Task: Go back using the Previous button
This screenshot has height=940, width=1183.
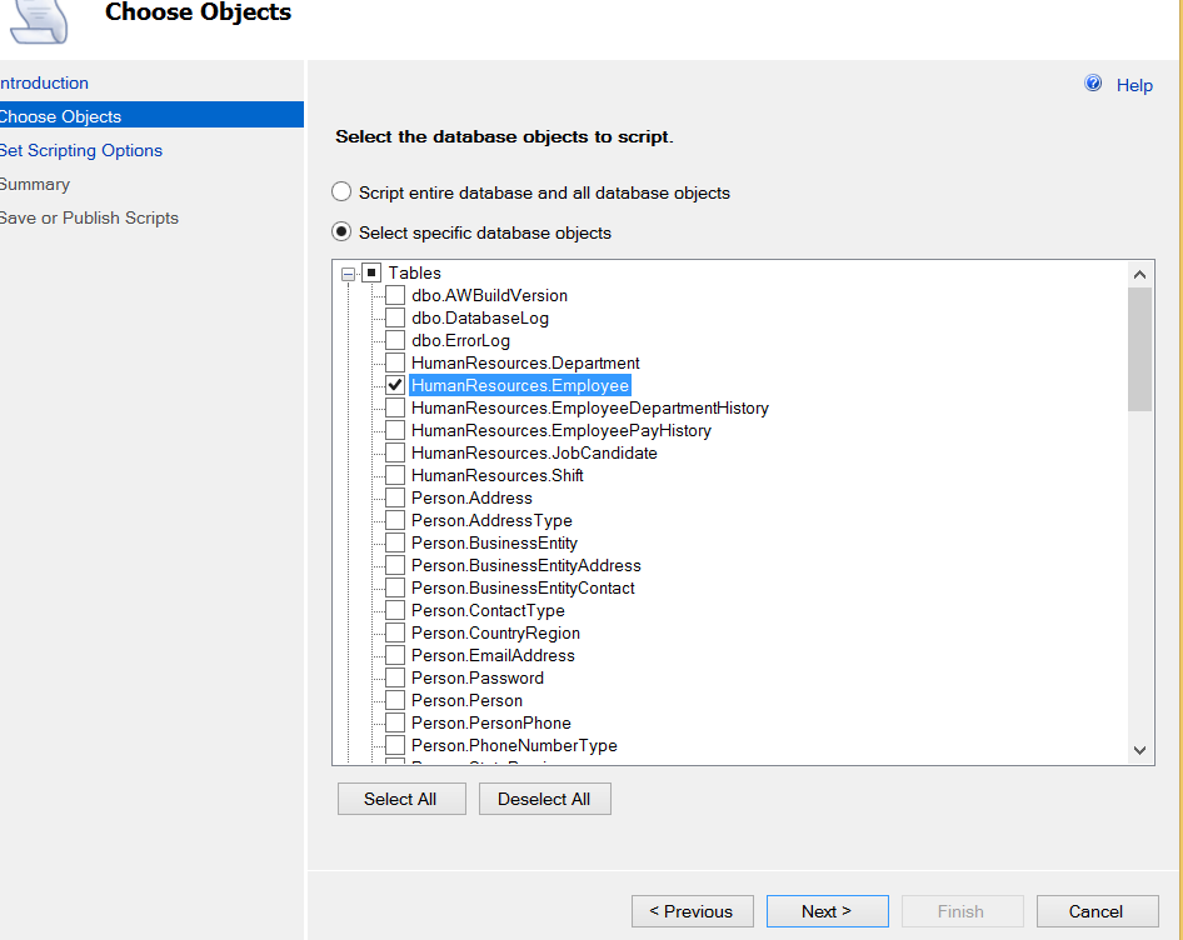Action: (693, 911)
